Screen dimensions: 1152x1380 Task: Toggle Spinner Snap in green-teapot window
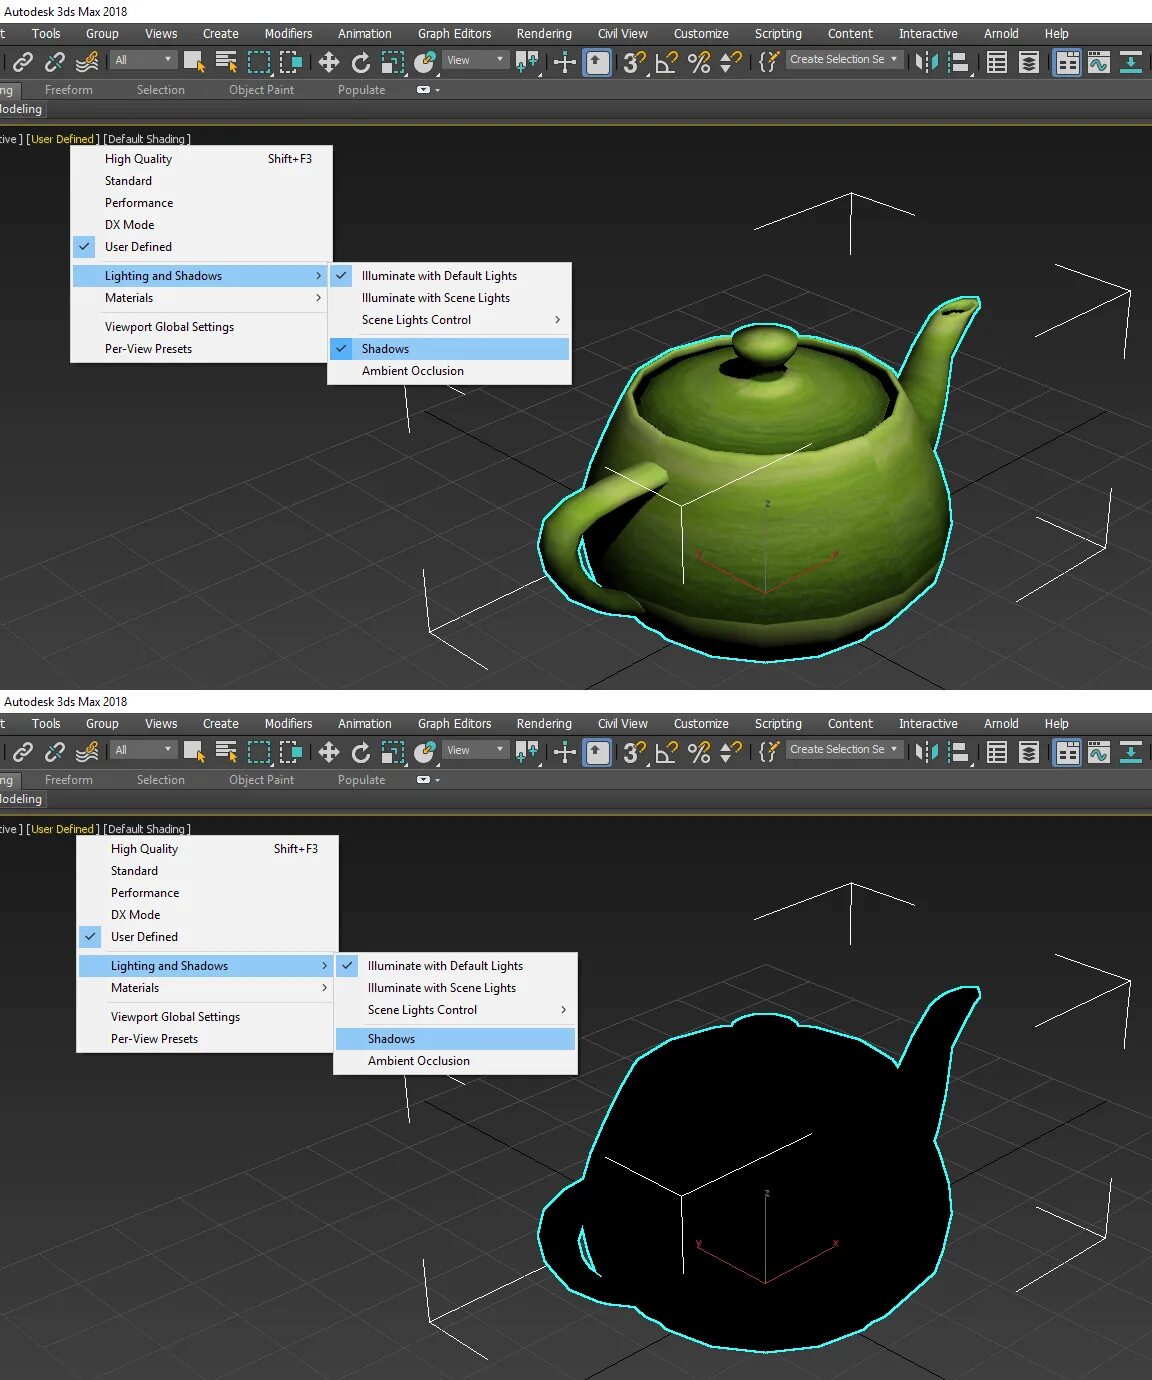[731, 62]
